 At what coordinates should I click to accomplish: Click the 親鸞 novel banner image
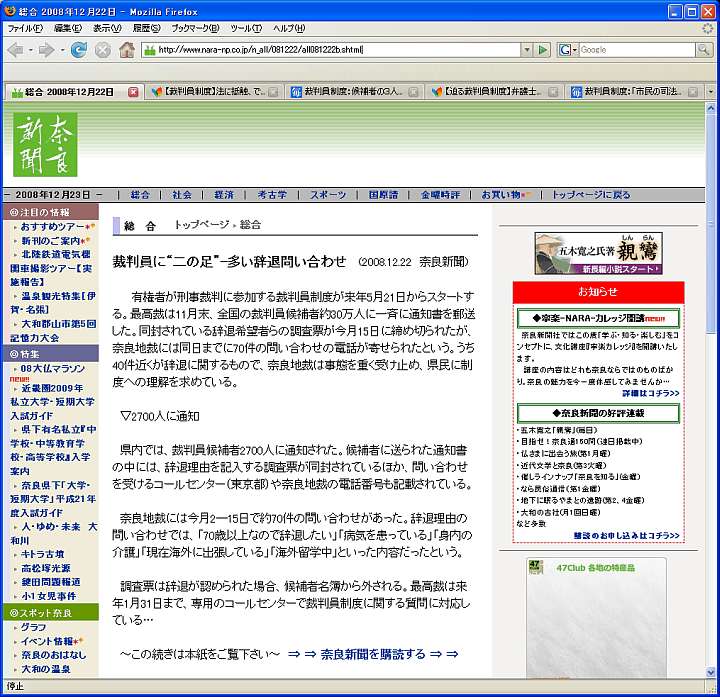(598, 254)
